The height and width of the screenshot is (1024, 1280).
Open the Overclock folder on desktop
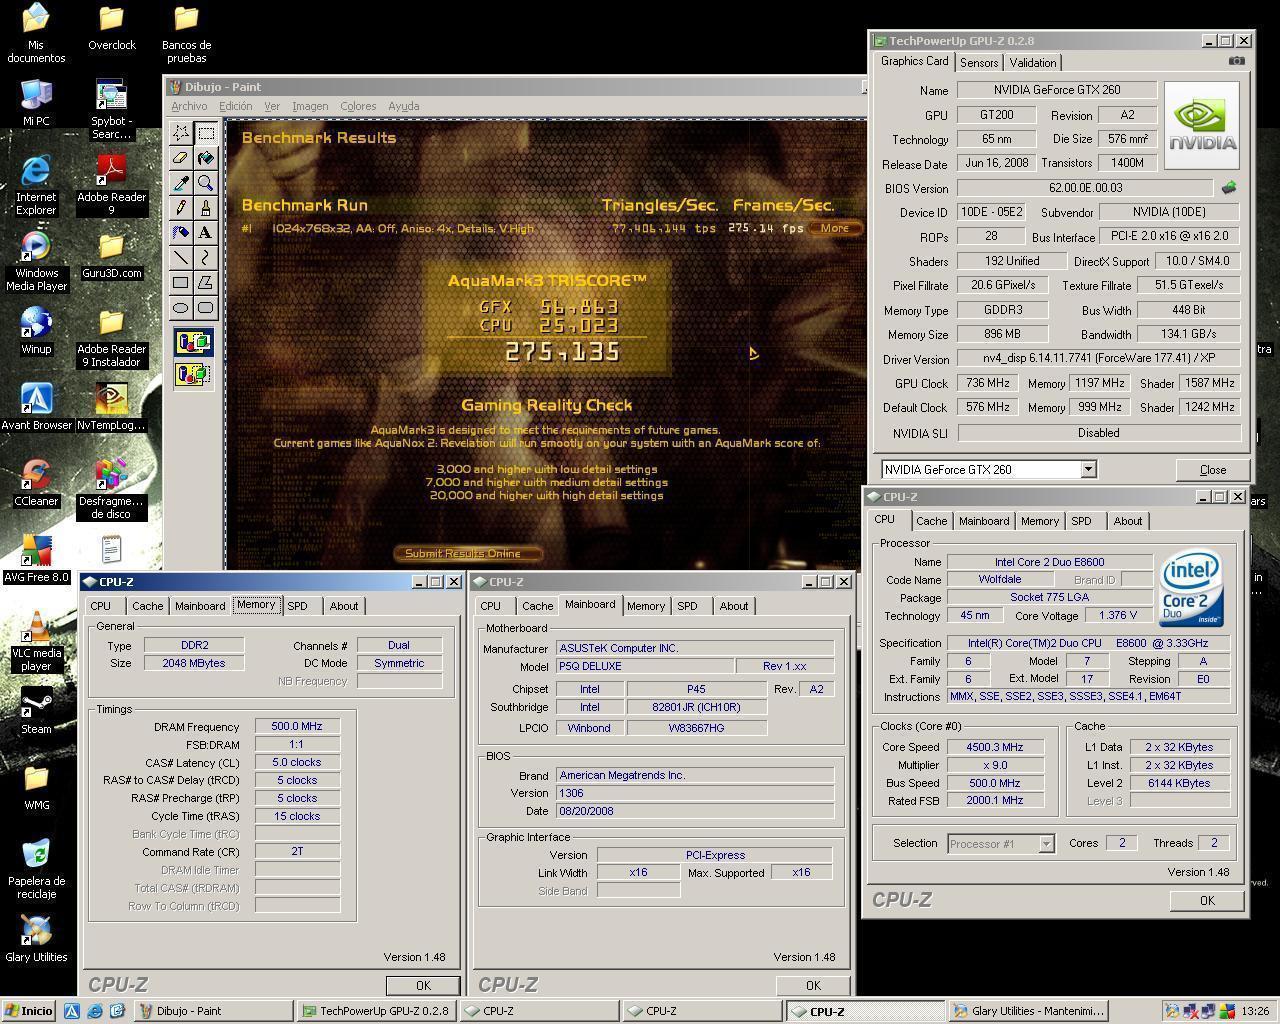[111, 28]
